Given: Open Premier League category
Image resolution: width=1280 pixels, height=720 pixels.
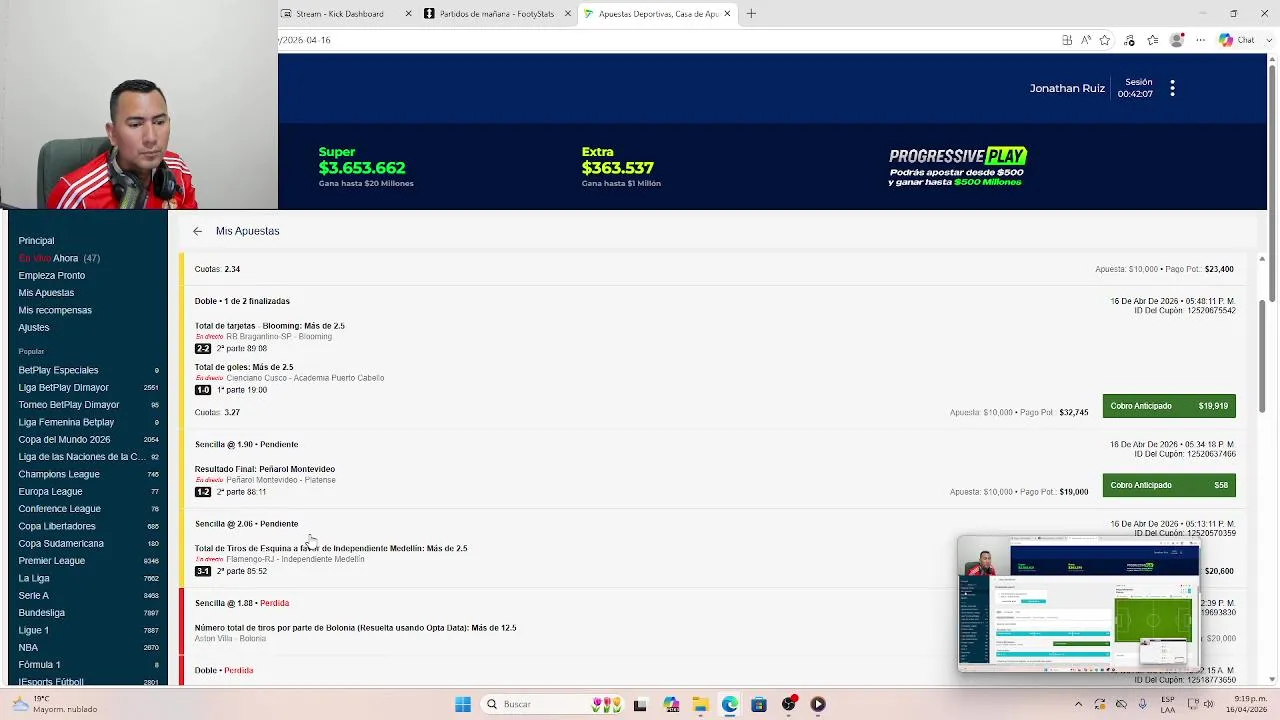Looking at the screenshot, I should (x=88, y=561).
